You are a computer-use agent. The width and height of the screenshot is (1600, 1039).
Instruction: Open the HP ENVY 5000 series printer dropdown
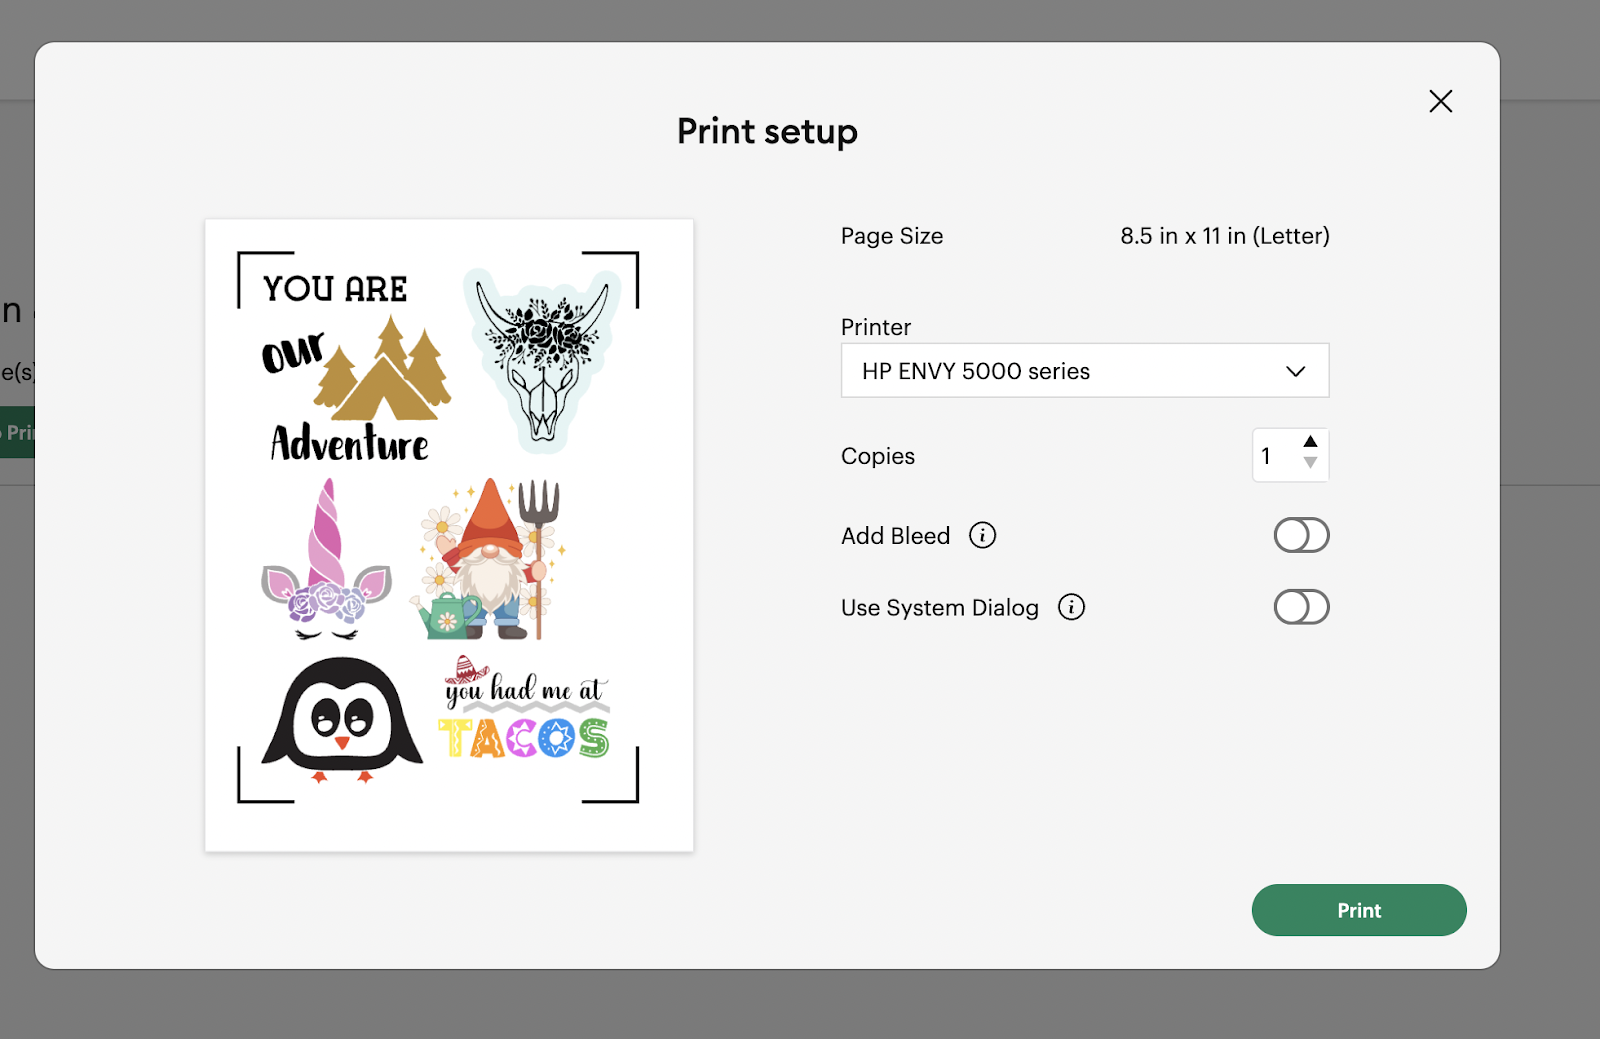[1084, 371]
